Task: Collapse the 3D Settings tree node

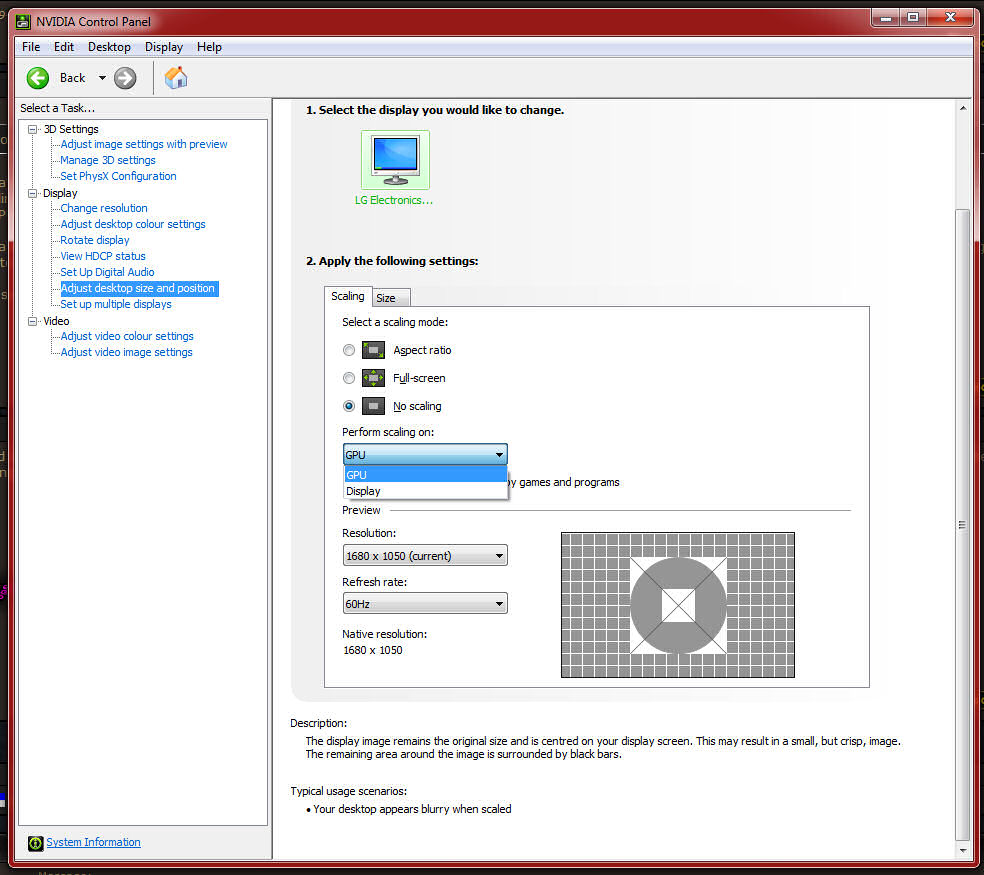Action: tap(33, 129)
